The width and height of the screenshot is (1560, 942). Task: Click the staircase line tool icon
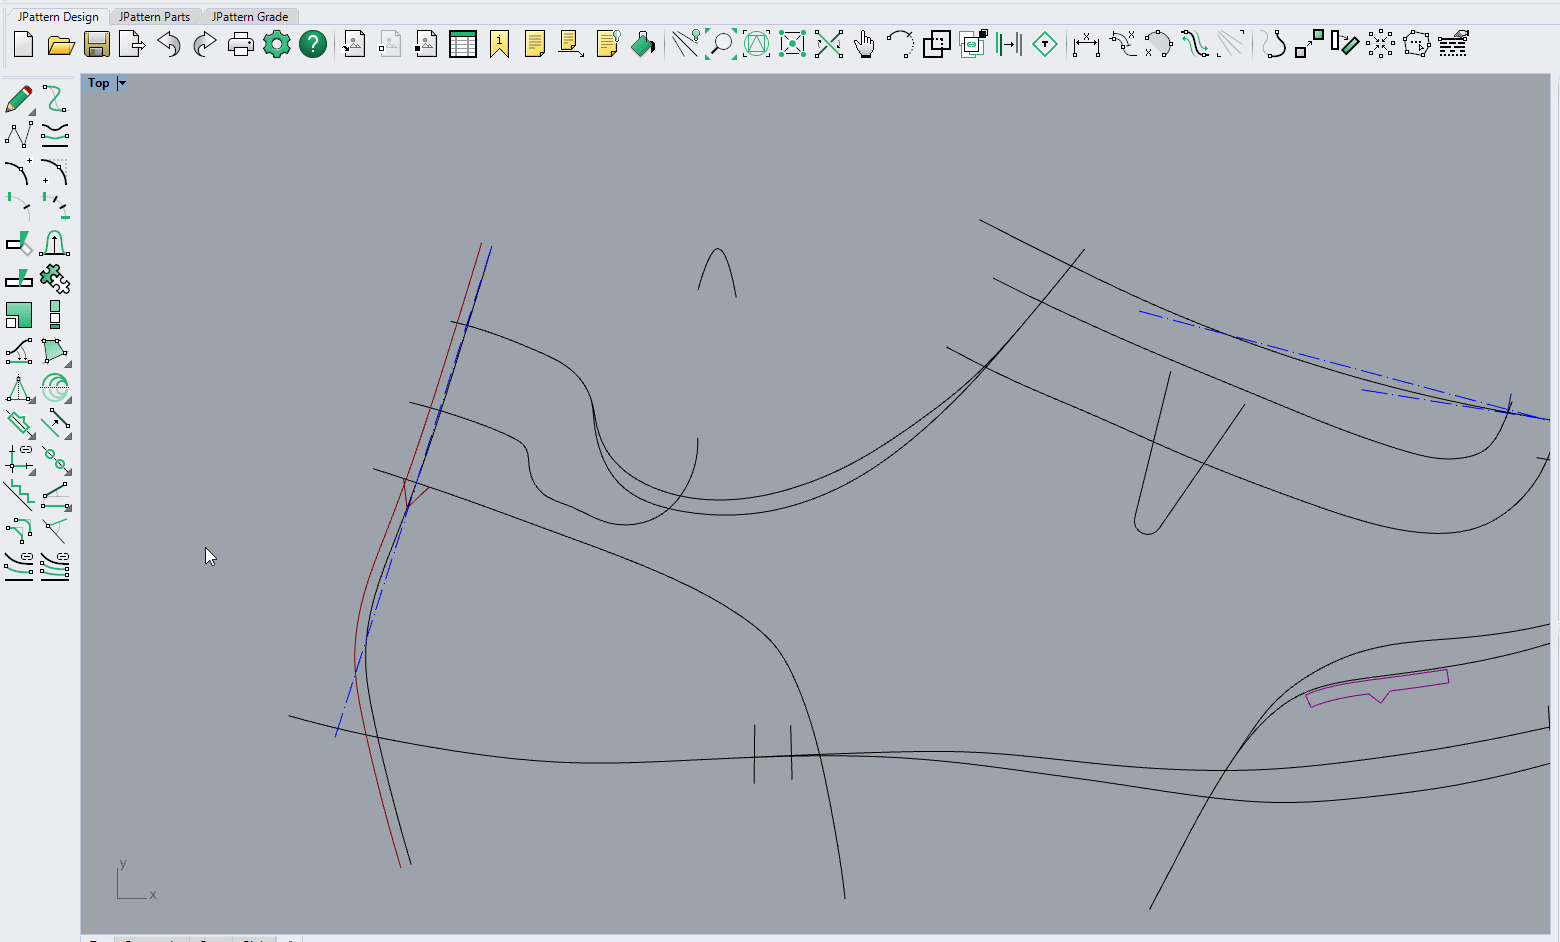19,494
